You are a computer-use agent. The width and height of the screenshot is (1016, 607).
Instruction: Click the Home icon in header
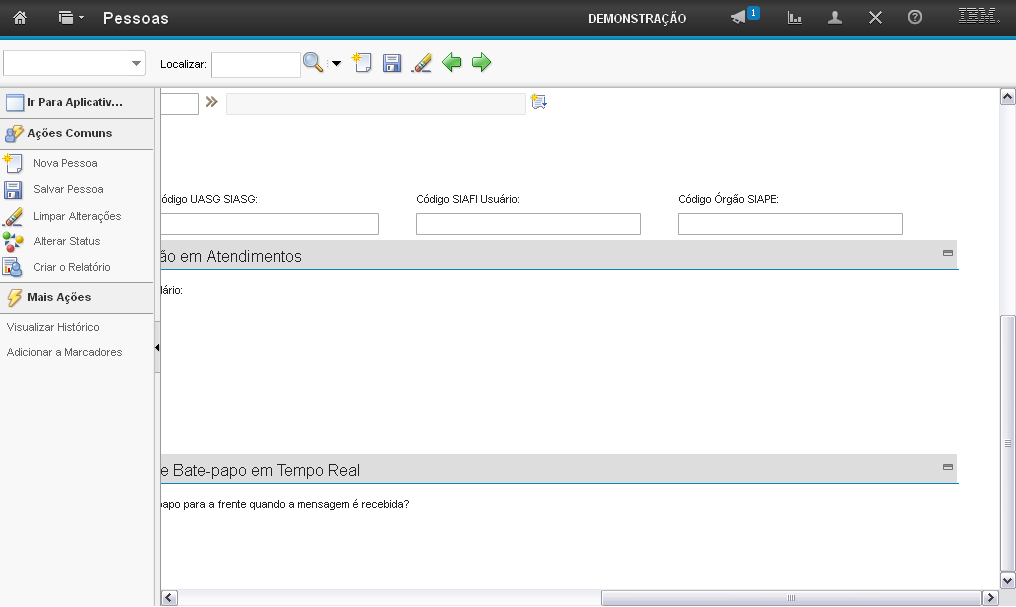19,18
